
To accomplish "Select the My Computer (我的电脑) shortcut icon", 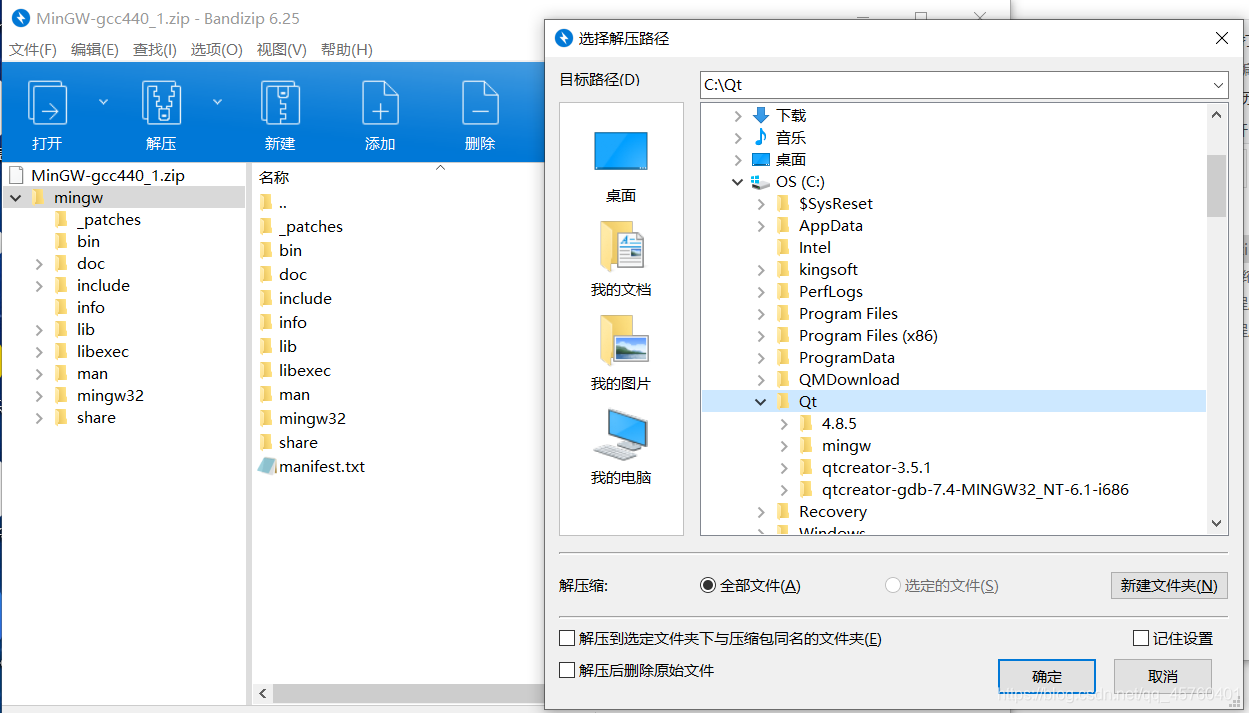I will (621, 434).
